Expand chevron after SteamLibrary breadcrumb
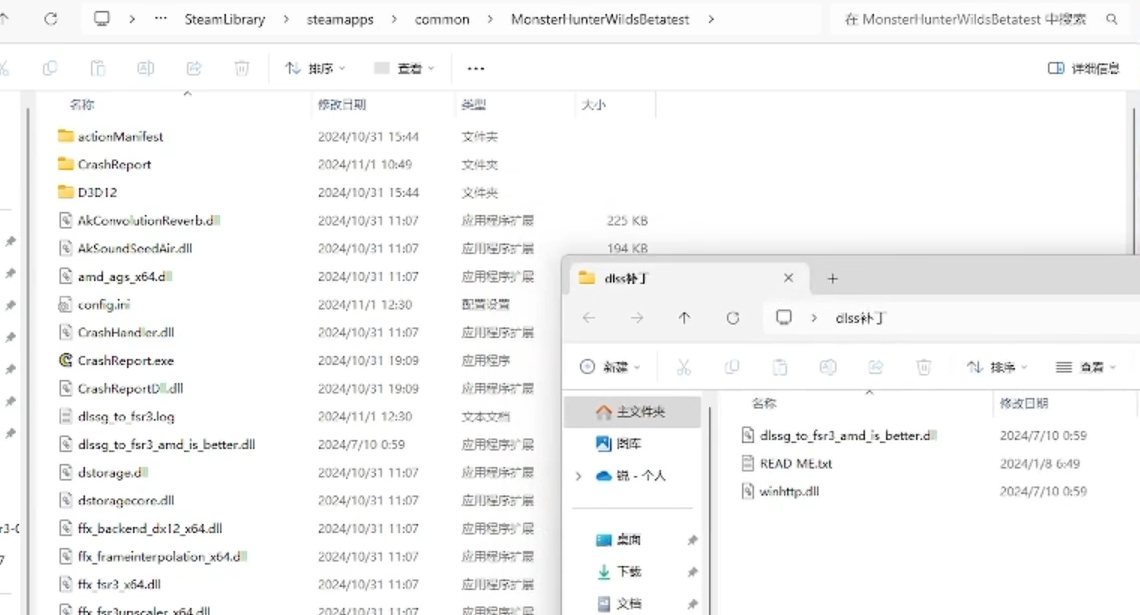Viewport: 1140px width, 615px height. 286,20
